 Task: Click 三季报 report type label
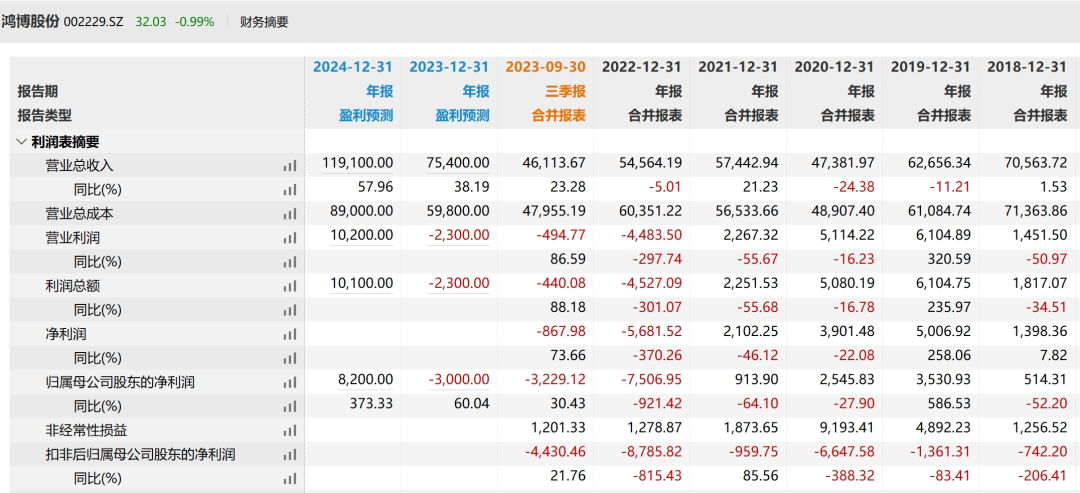tap(565, 91)
